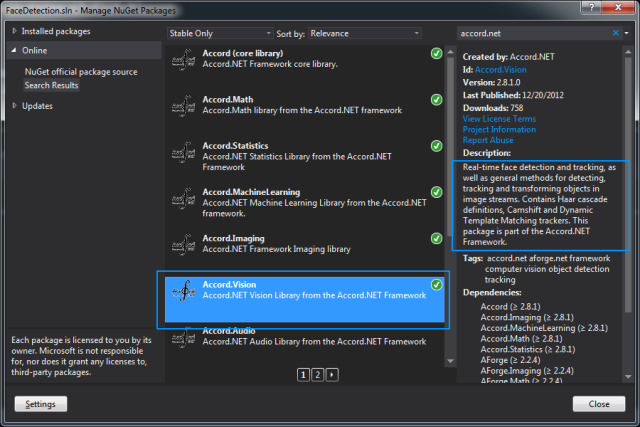Click dependency Accord.MachineLearning (≥ 2.8.1)
This screenshot has width=640, height=427.
pos(544,328)
